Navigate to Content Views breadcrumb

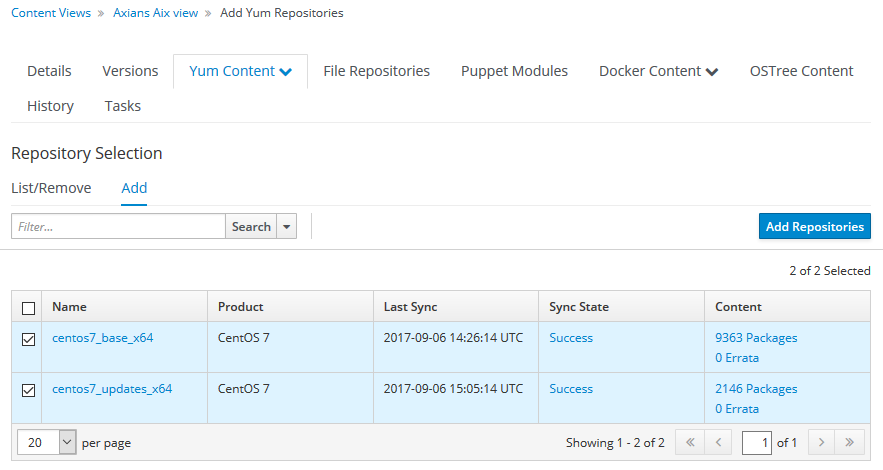point(51,13)
